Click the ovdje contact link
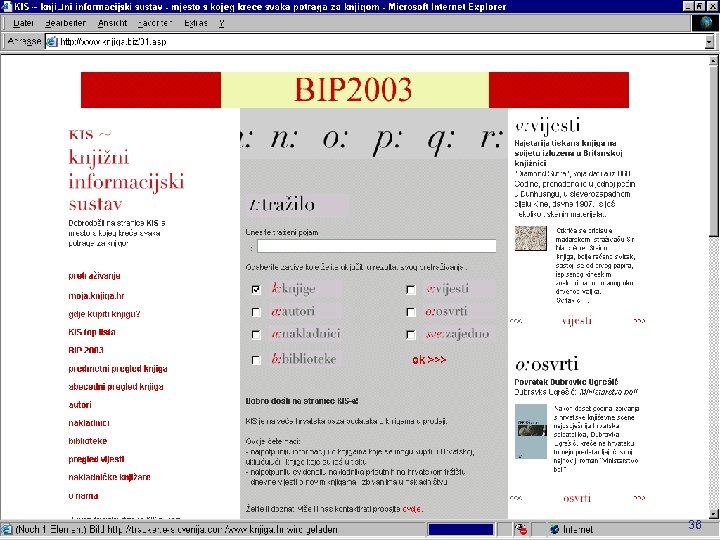720x540 pixels. [411, 509]
